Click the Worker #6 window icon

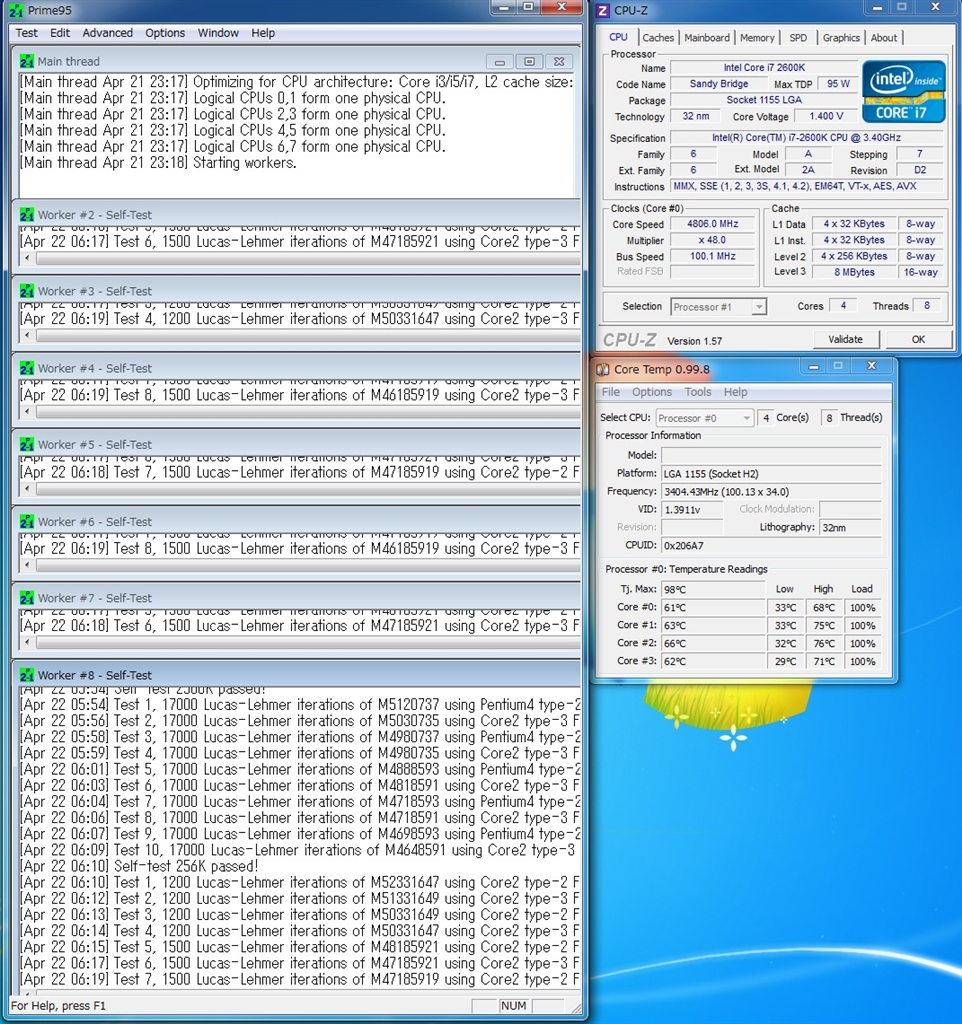26,522
